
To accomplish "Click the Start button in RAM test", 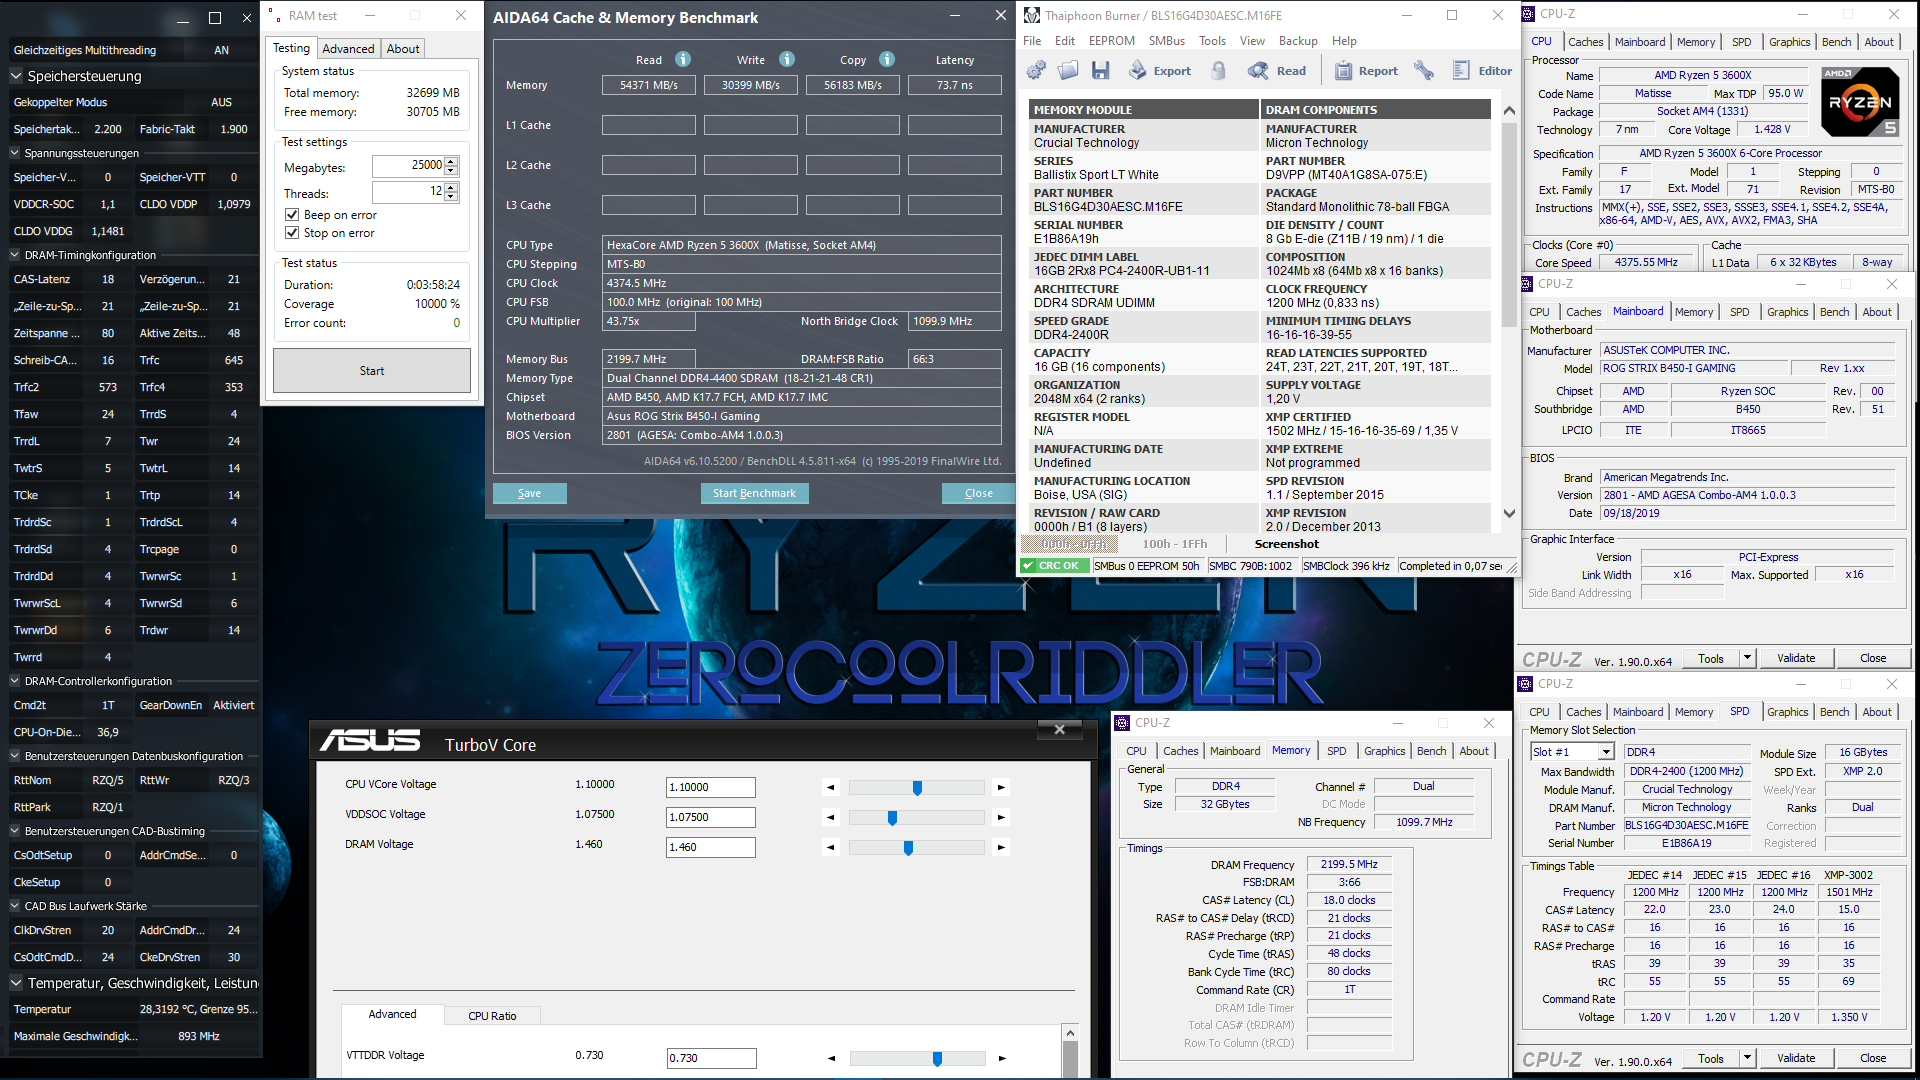I will pyautogui.click(x=373, y=371).
